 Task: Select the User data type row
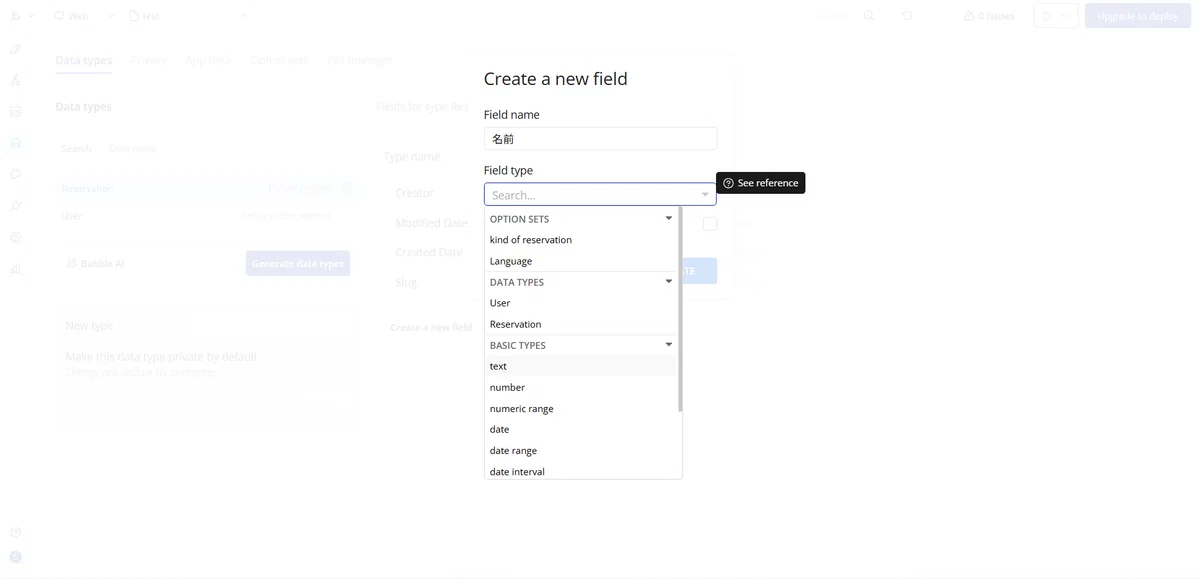tap(206, 216)
